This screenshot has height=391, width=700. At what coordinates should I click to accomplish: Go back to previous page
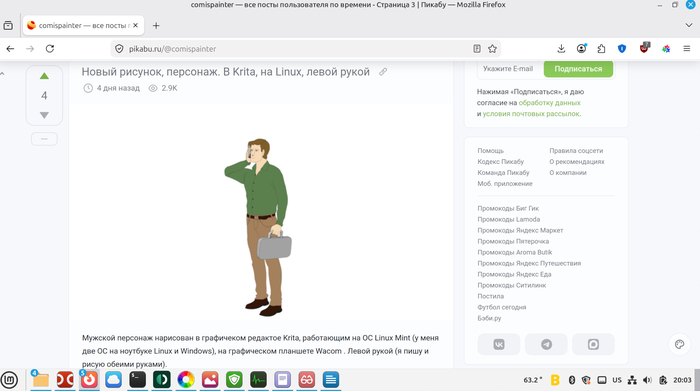pos(10,49)
